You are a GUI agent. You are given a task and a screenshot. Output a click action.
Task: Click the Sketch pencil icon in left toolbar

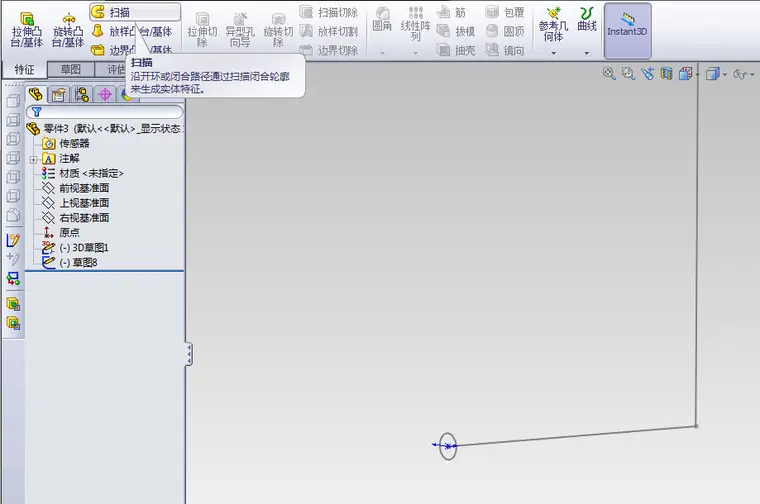pos(13,240)
